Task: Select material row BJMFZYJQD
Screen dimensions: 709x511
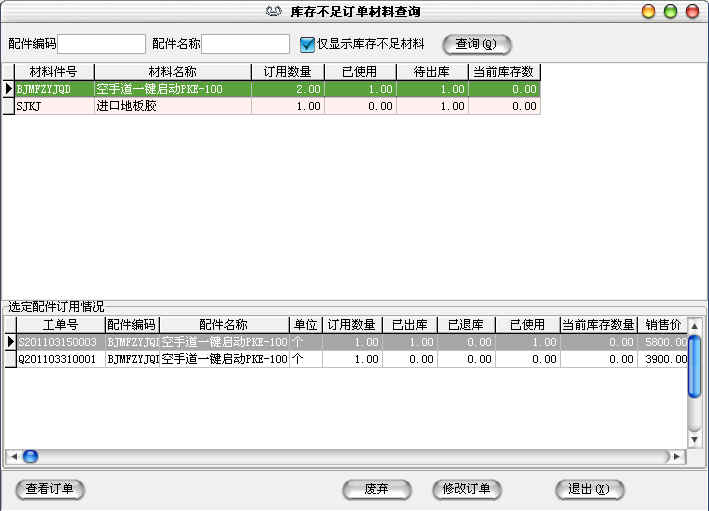Action: pyautogui.click(x=277, y=89)
